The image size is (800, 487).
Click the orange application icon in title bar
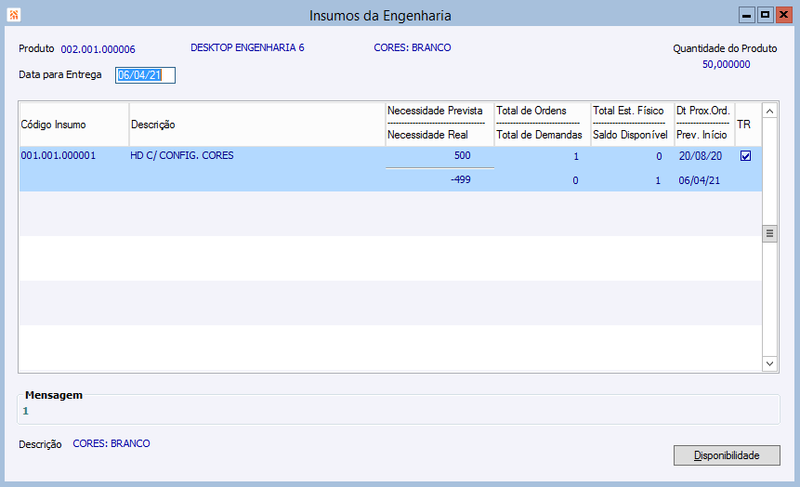[14, 15]
